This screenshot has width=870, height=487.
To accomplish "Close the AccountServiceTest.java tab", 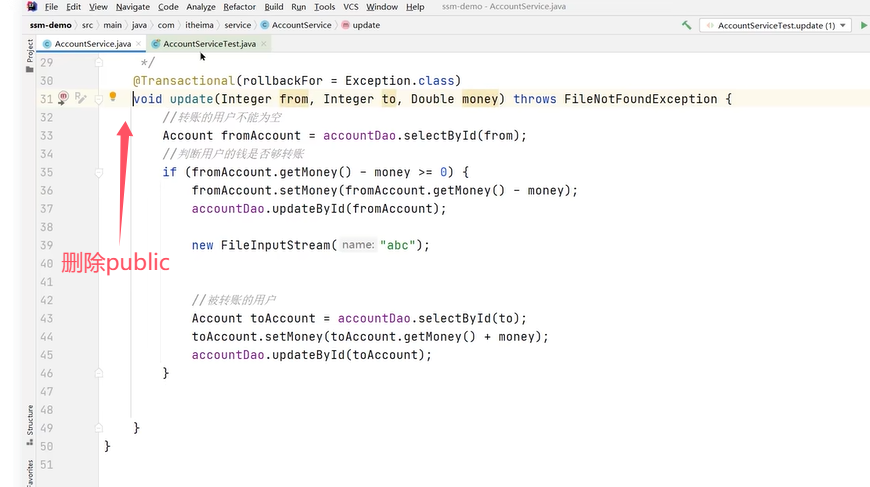I will pyautogui.click(x=264, y=44).
